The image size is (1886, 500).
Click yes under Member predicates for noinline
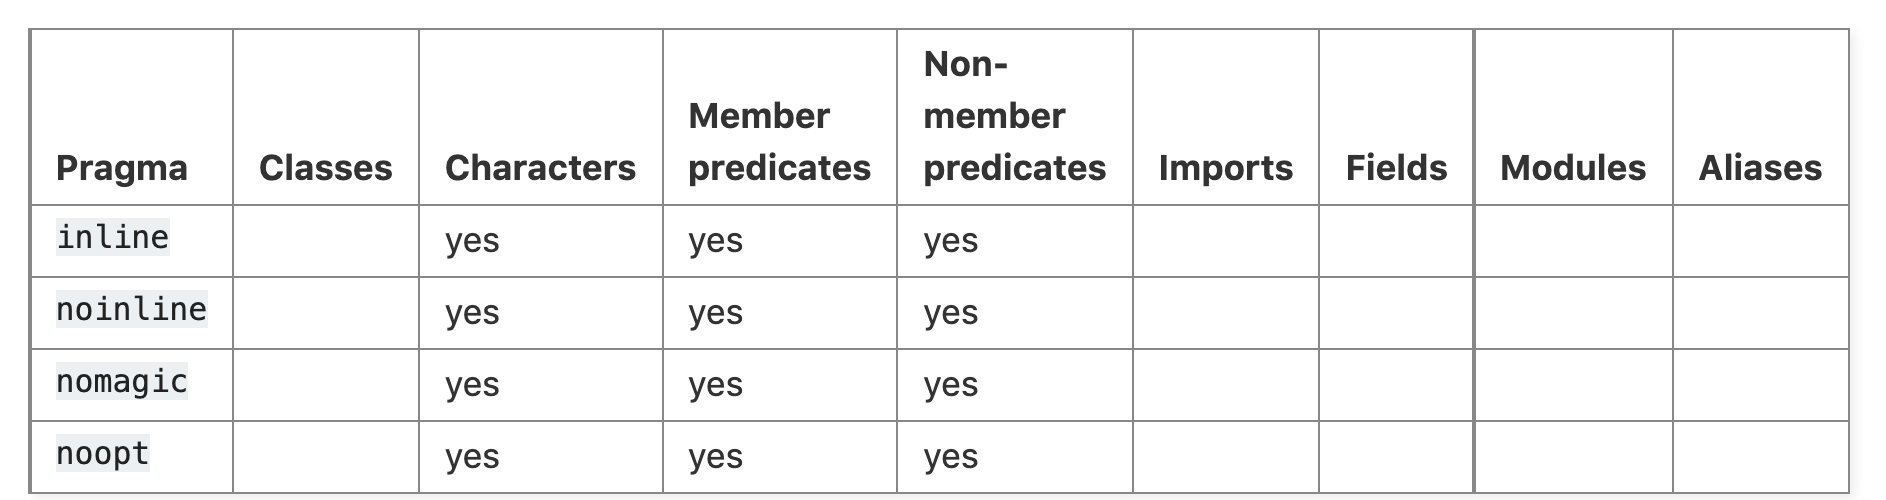click(x=716, y=314)
